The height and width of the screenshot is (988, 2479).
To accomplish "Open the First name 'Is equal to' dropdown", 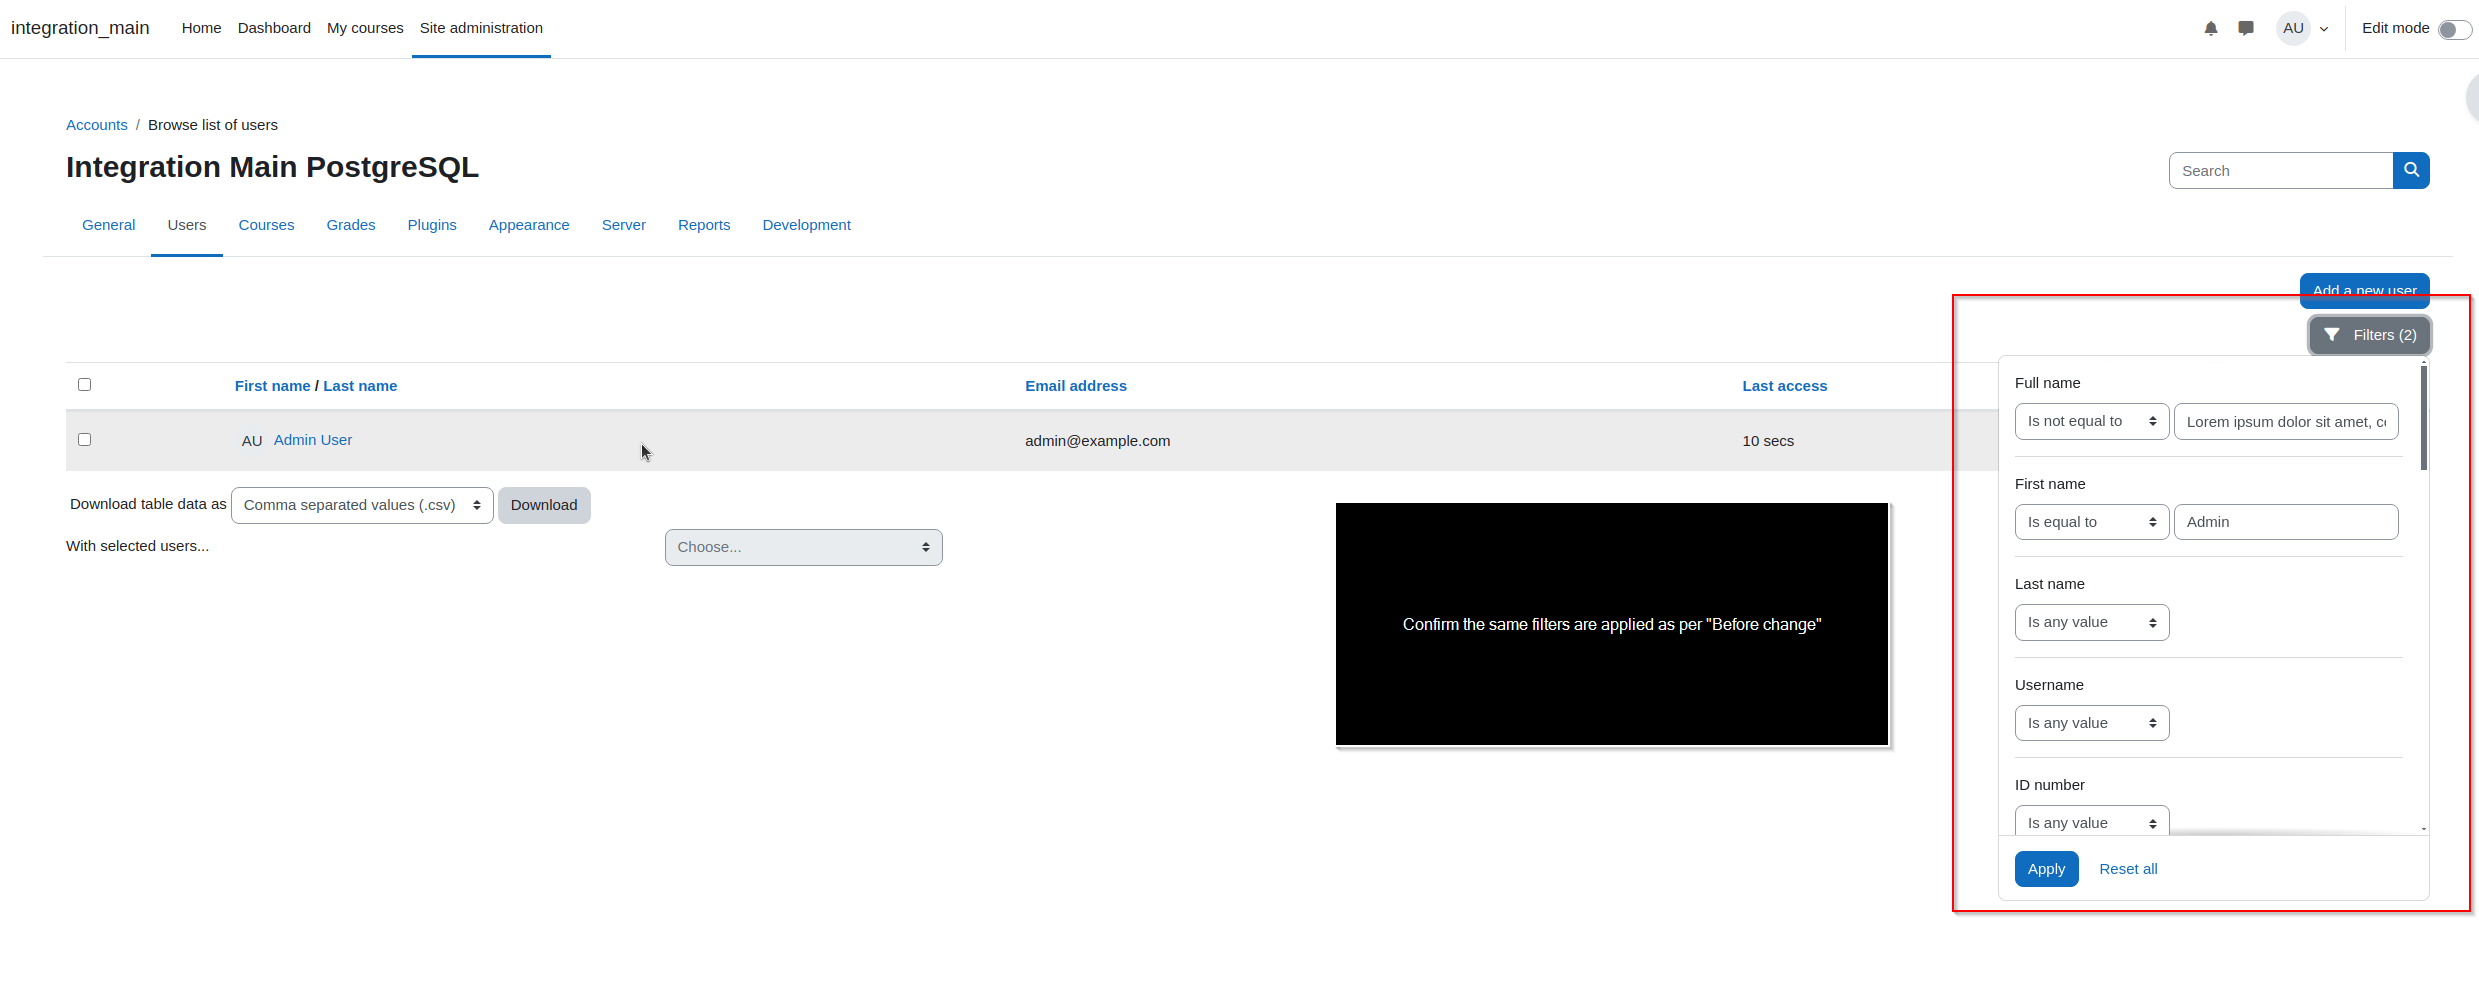I will pyautogui.click(x=2092, y=522).
